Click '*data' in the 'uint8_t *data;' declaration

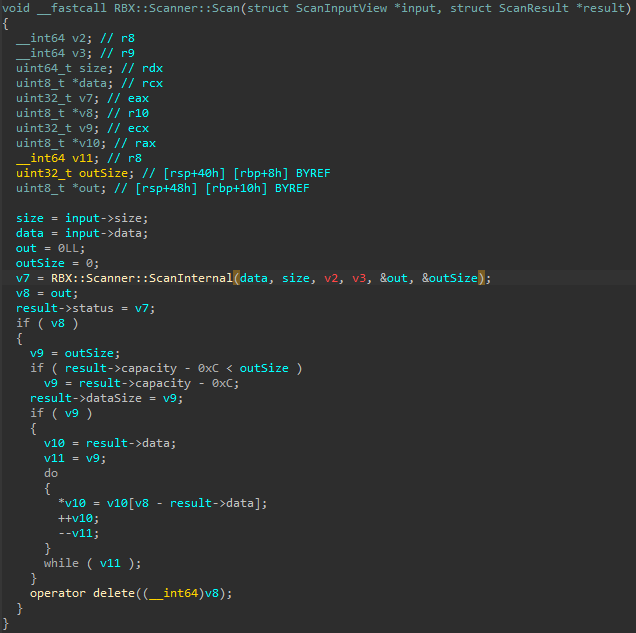click(89, 83)
